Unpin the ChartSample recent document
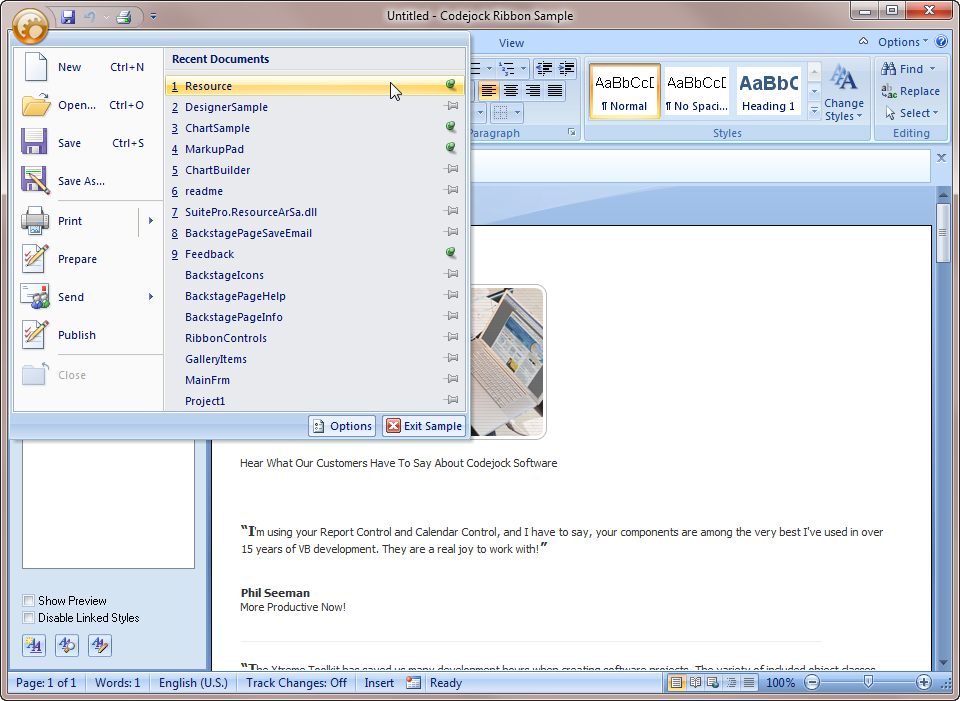 pos(451,127)
